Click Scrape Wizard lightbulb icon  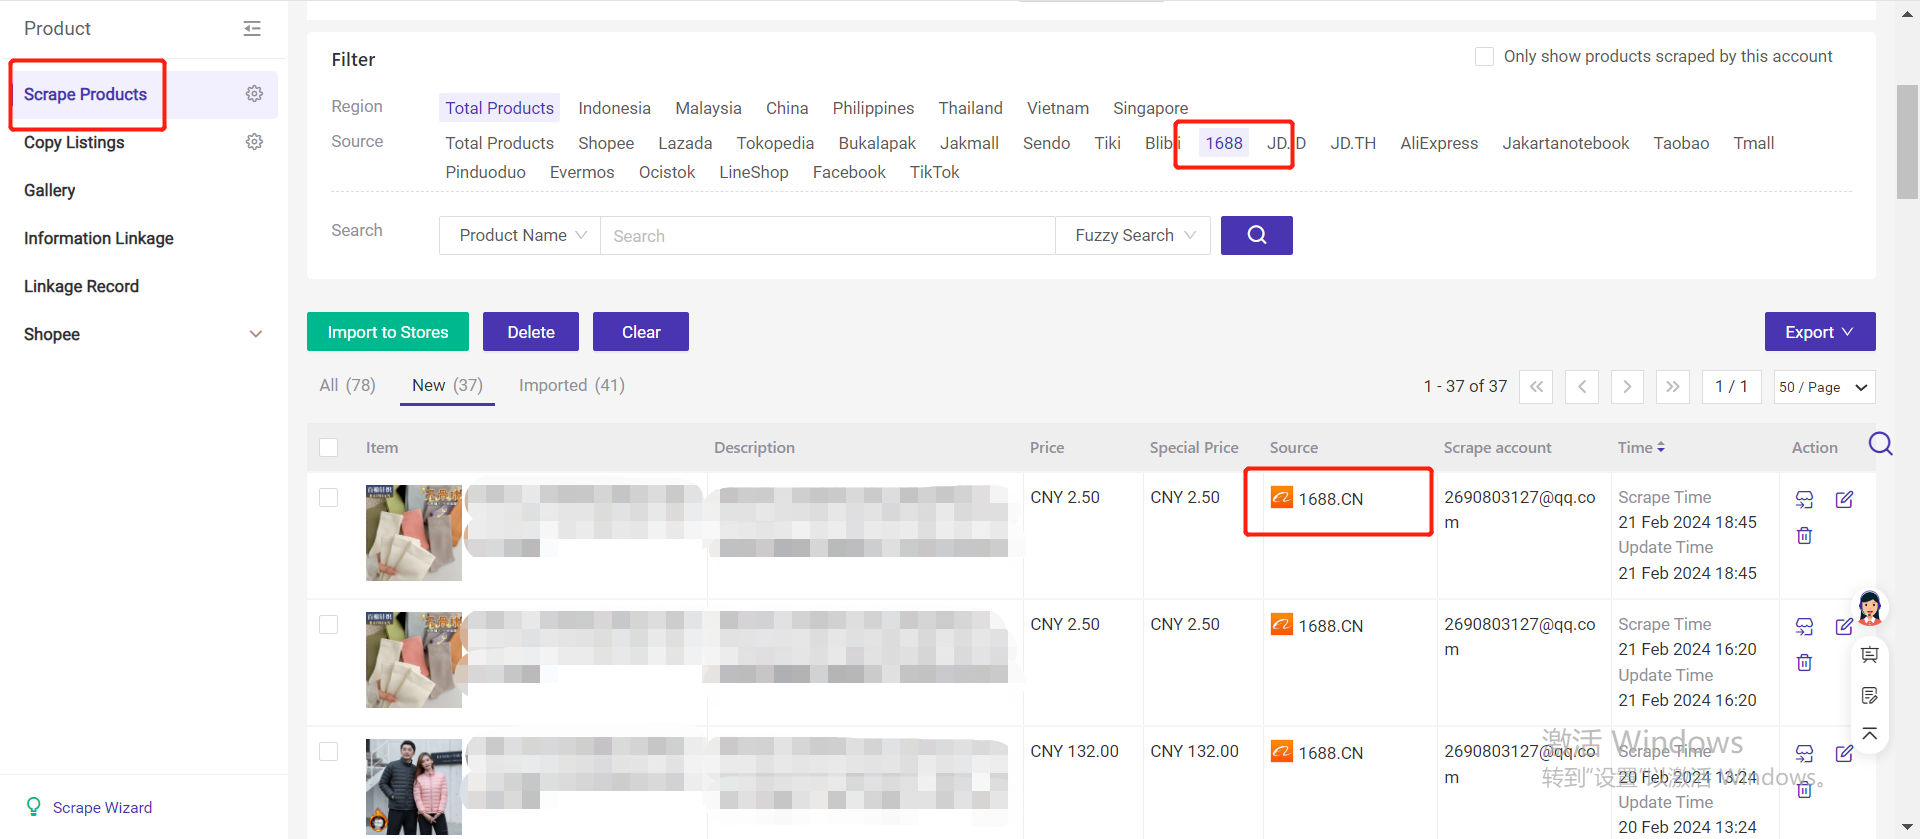34,807
